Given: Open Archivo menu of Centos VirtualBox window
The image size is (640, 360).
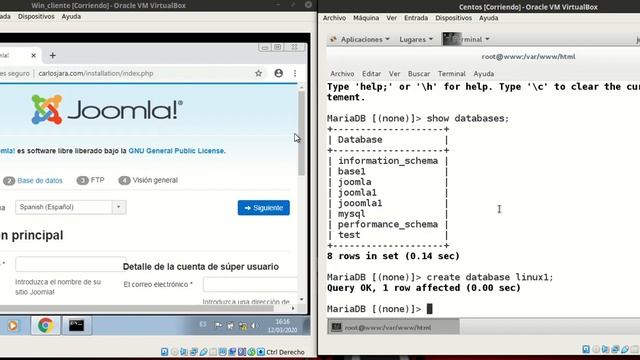Looking at the screenshot, I should [334, 18].
